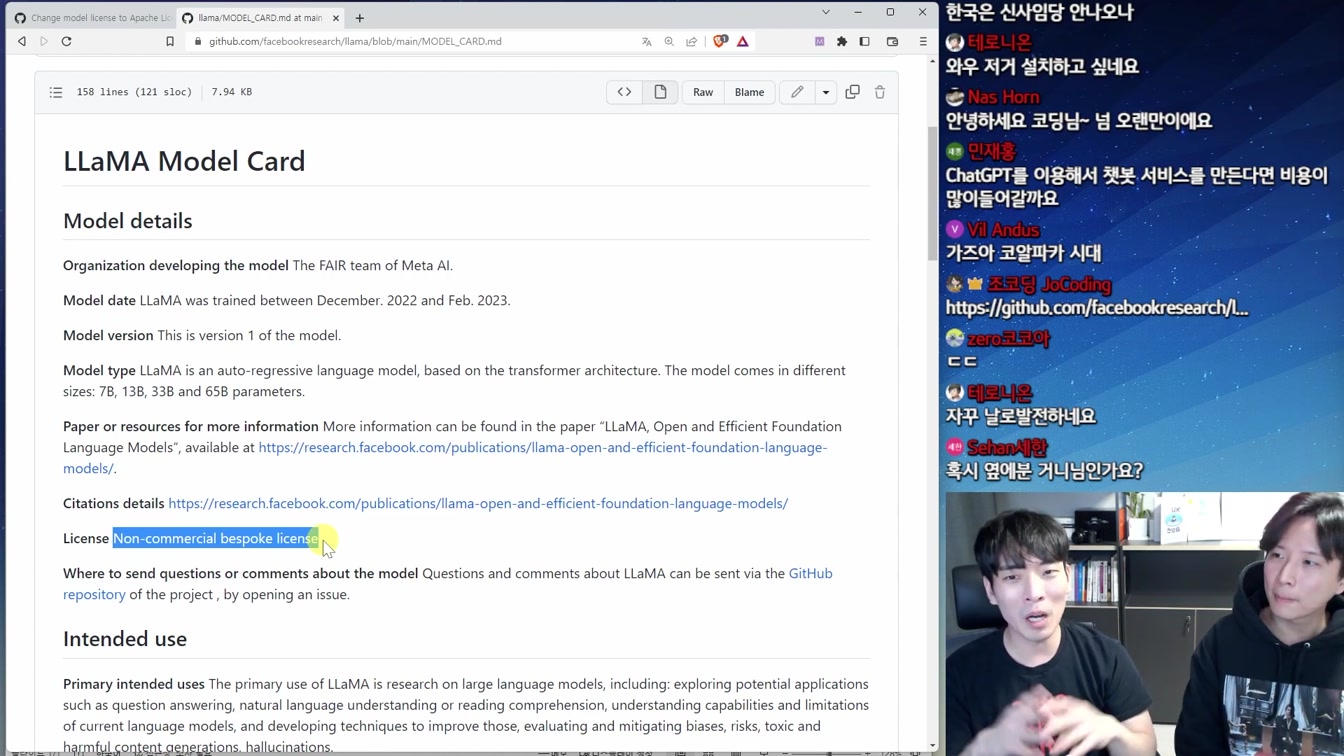Reload the current page

pyautogui.click(x=67, y=42)
